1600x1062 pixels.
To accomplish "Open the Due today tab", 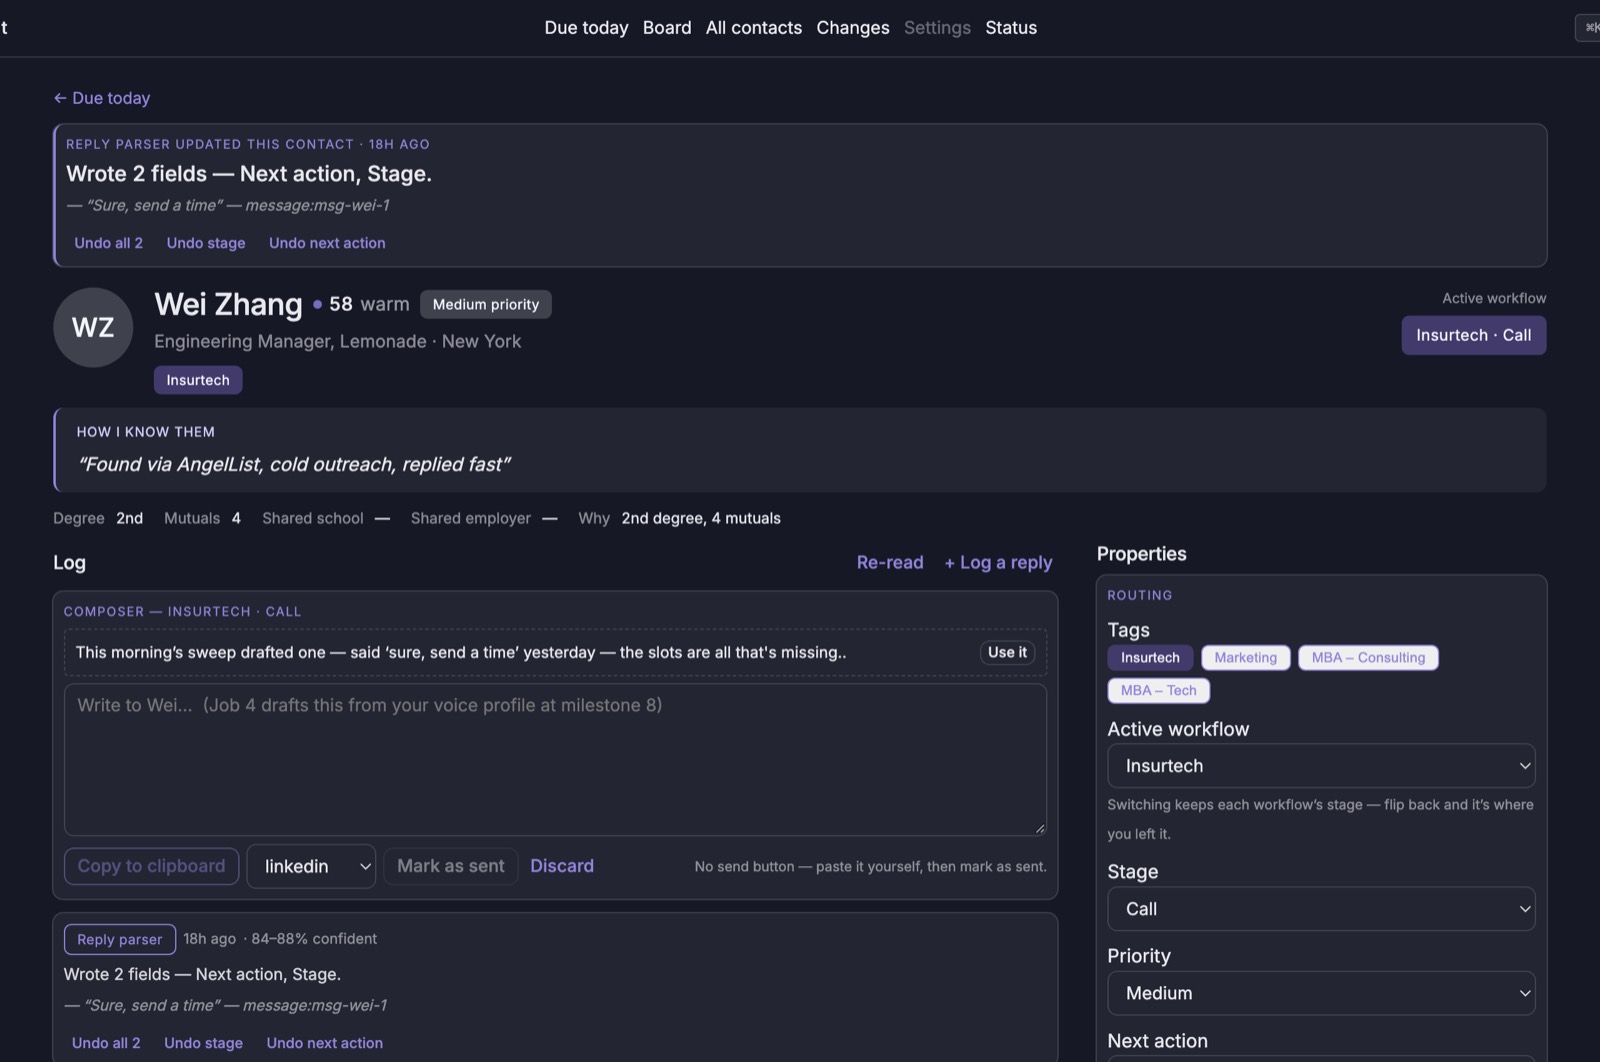I will click(586, 28).
